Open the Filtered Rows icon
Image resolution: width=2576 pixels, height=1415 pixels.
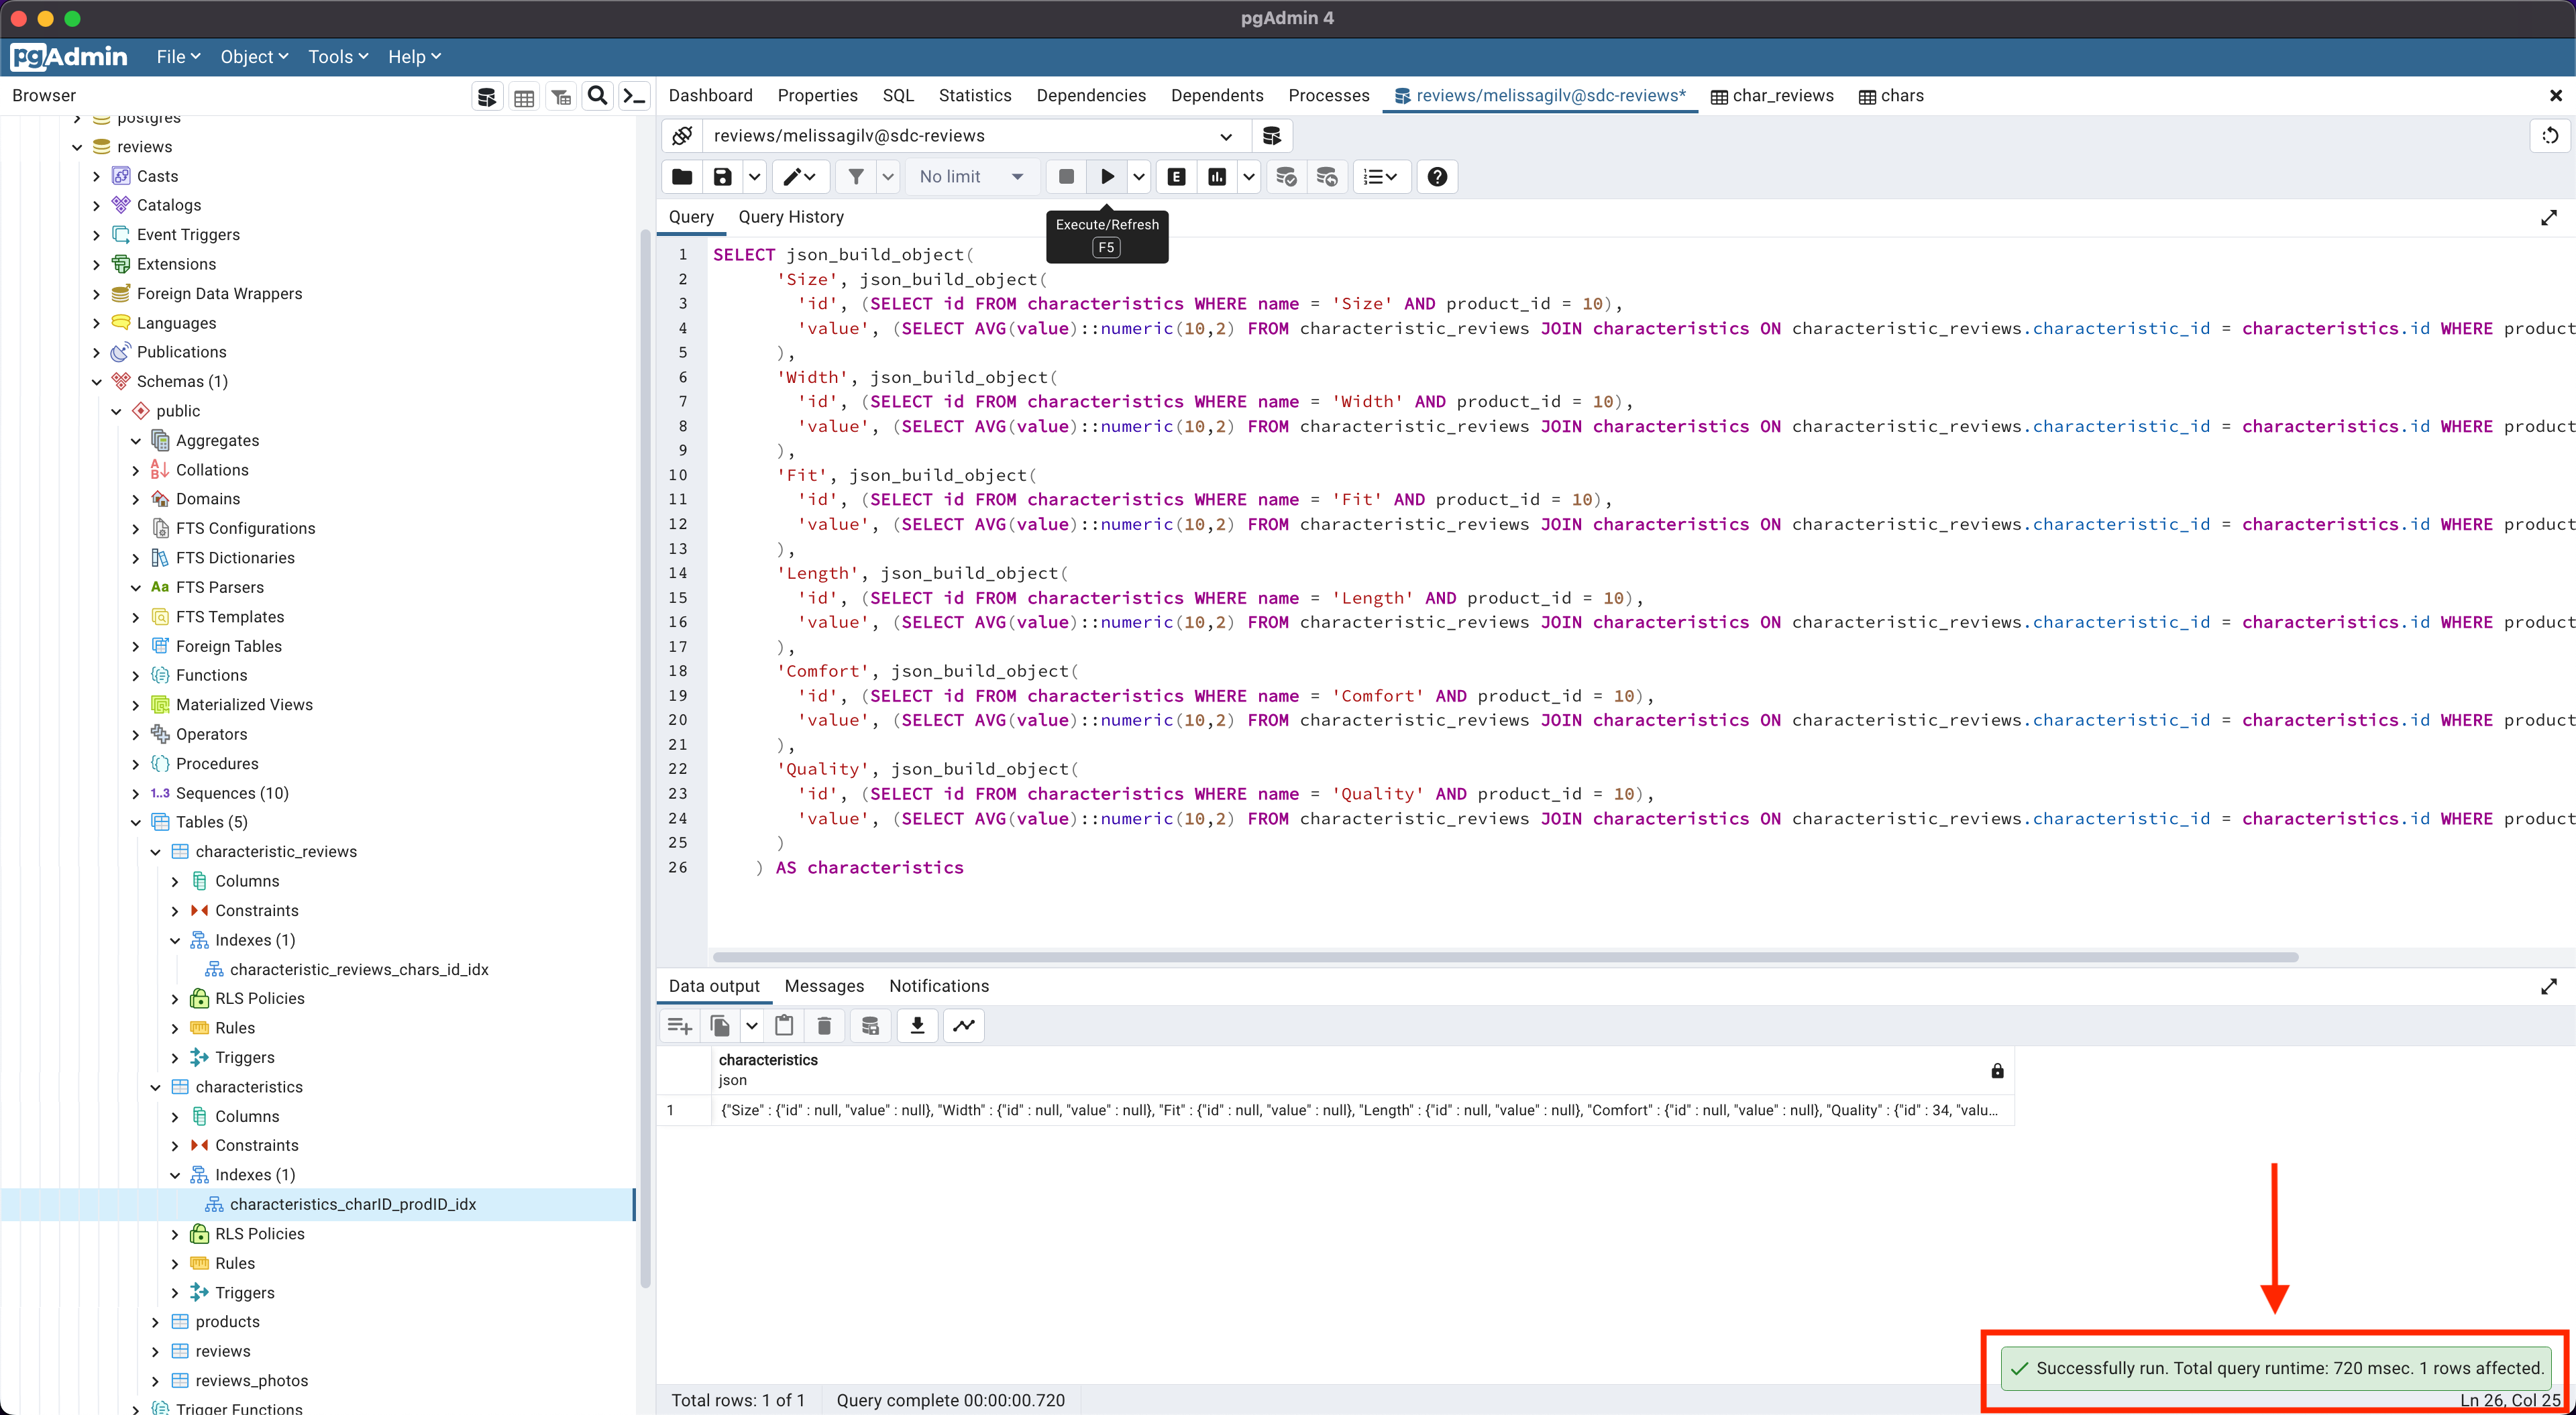click(561, 96)
